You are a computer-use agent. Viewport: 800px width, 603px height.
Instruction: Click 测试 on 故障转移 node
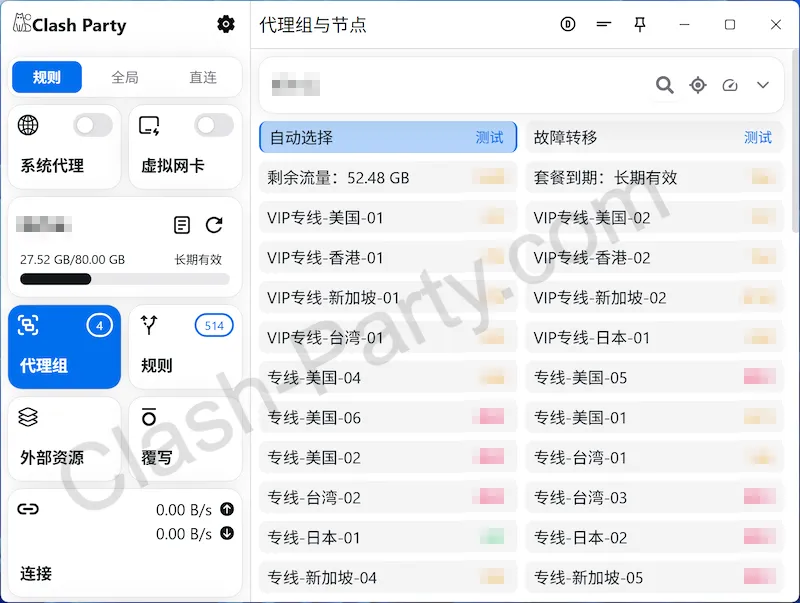point(757,138)
